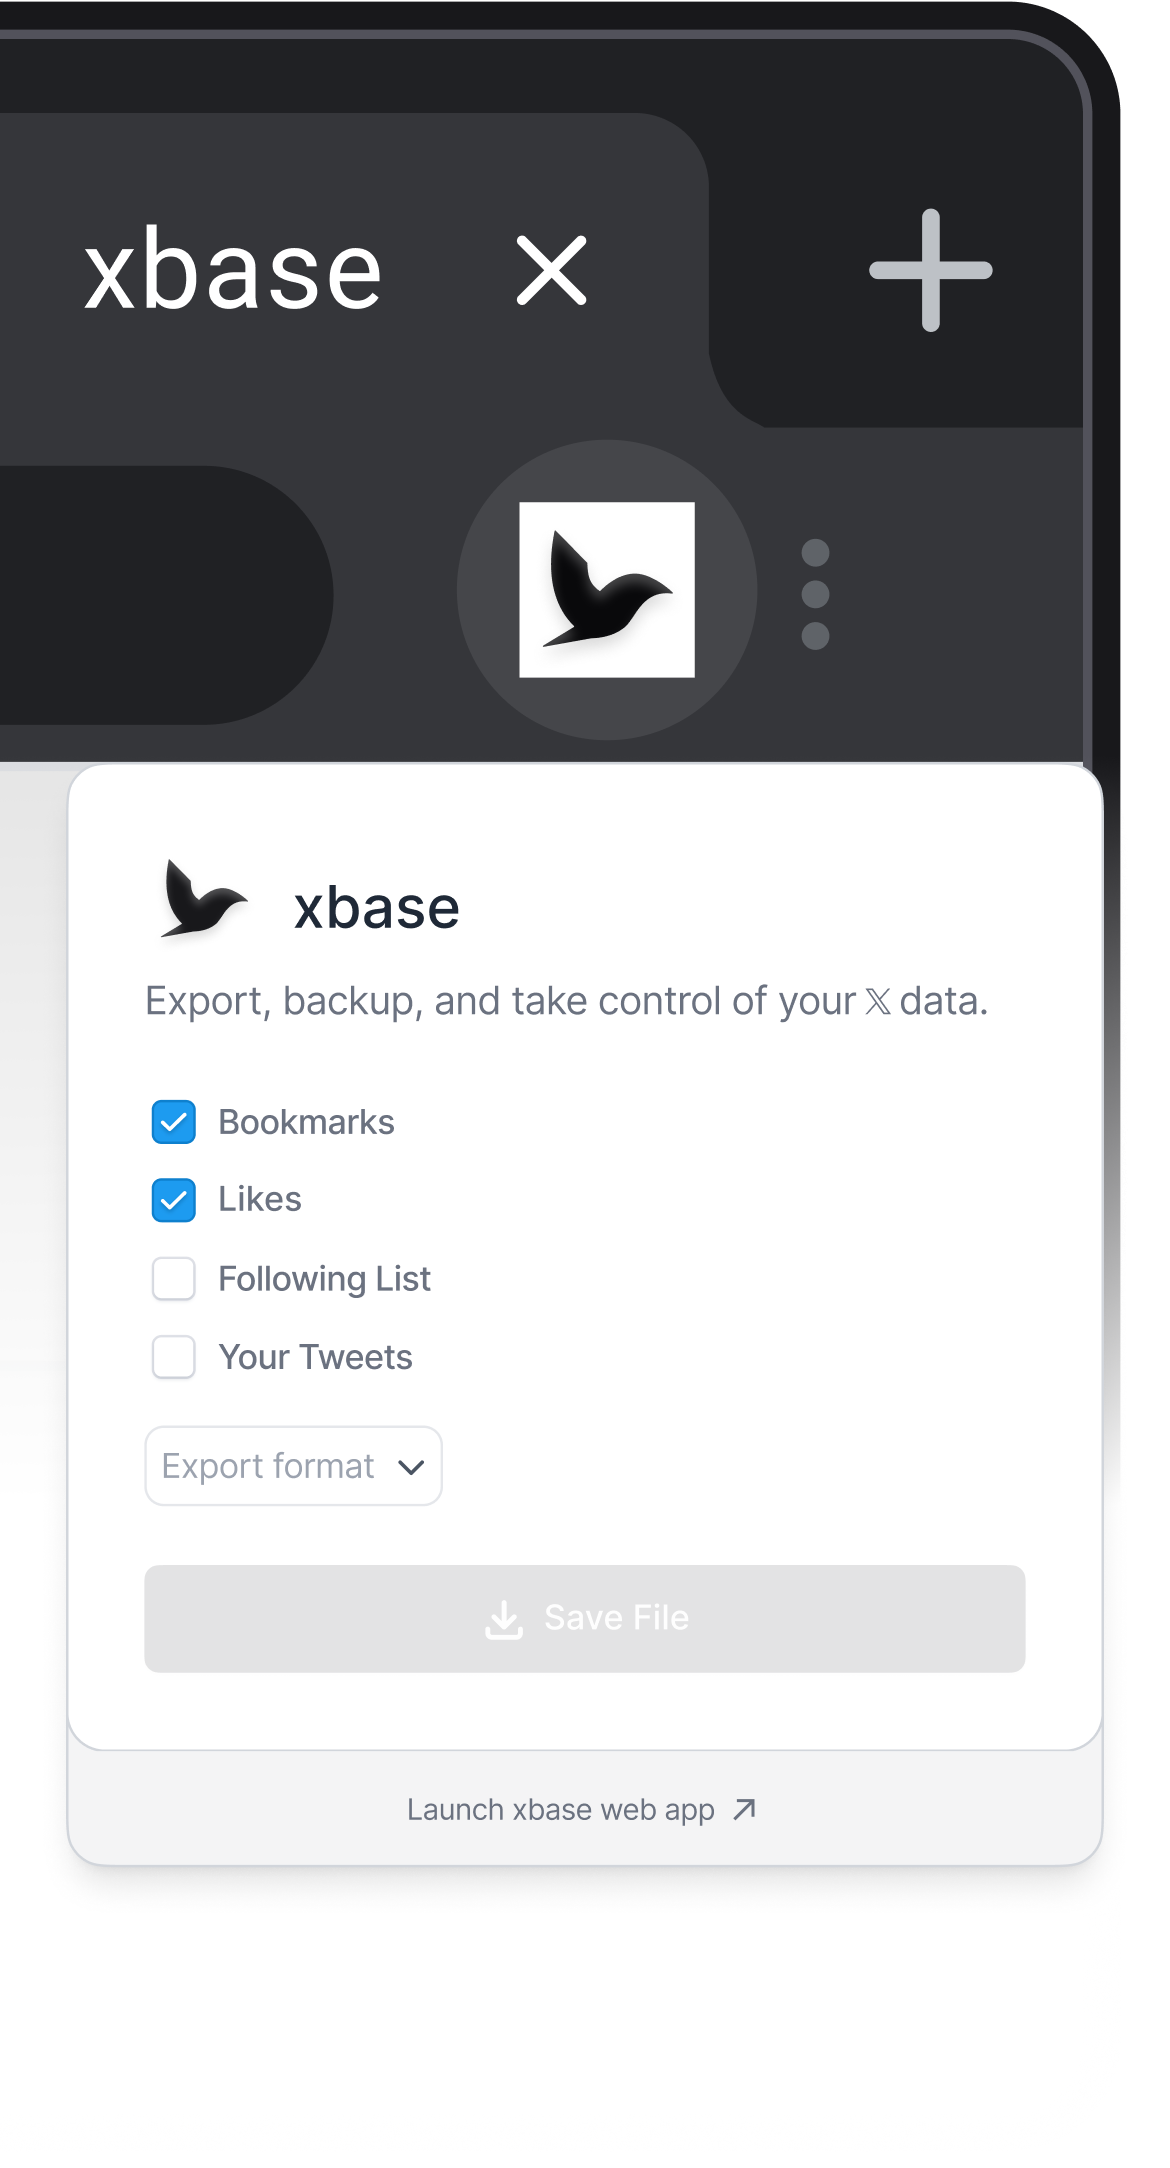The width and height of the screenshot is (1170, 2168).
Task: Enable the Following List checkbox
Action: click(x=174, y=1279)
